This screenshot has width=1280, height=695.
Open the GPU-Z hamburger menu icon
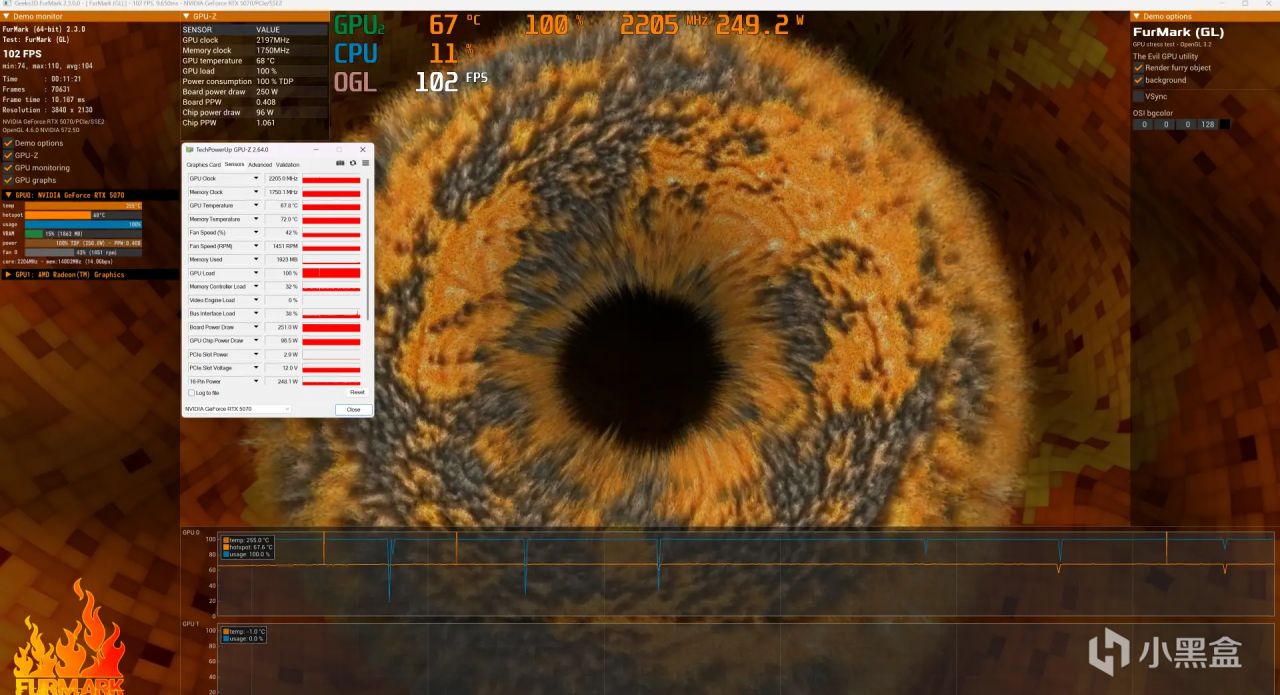[365, 163]
